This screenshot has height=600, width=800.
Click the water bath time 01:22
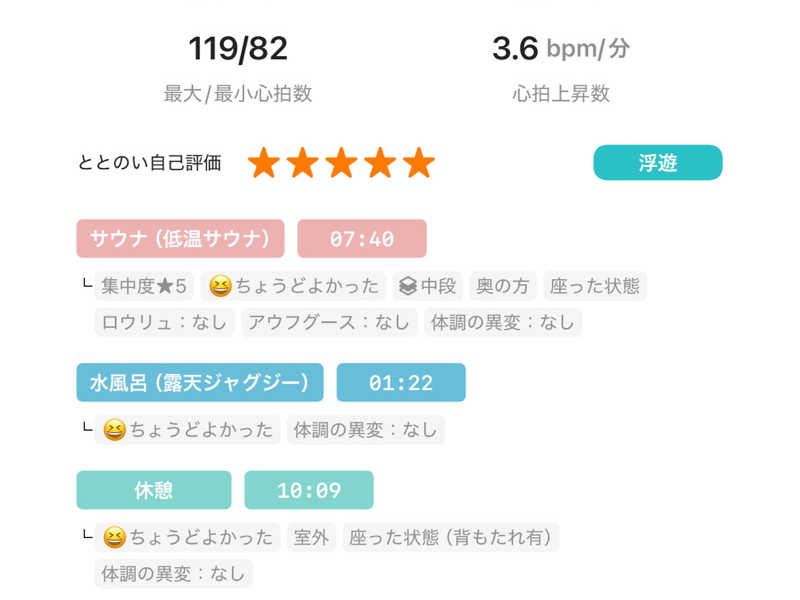400,382
